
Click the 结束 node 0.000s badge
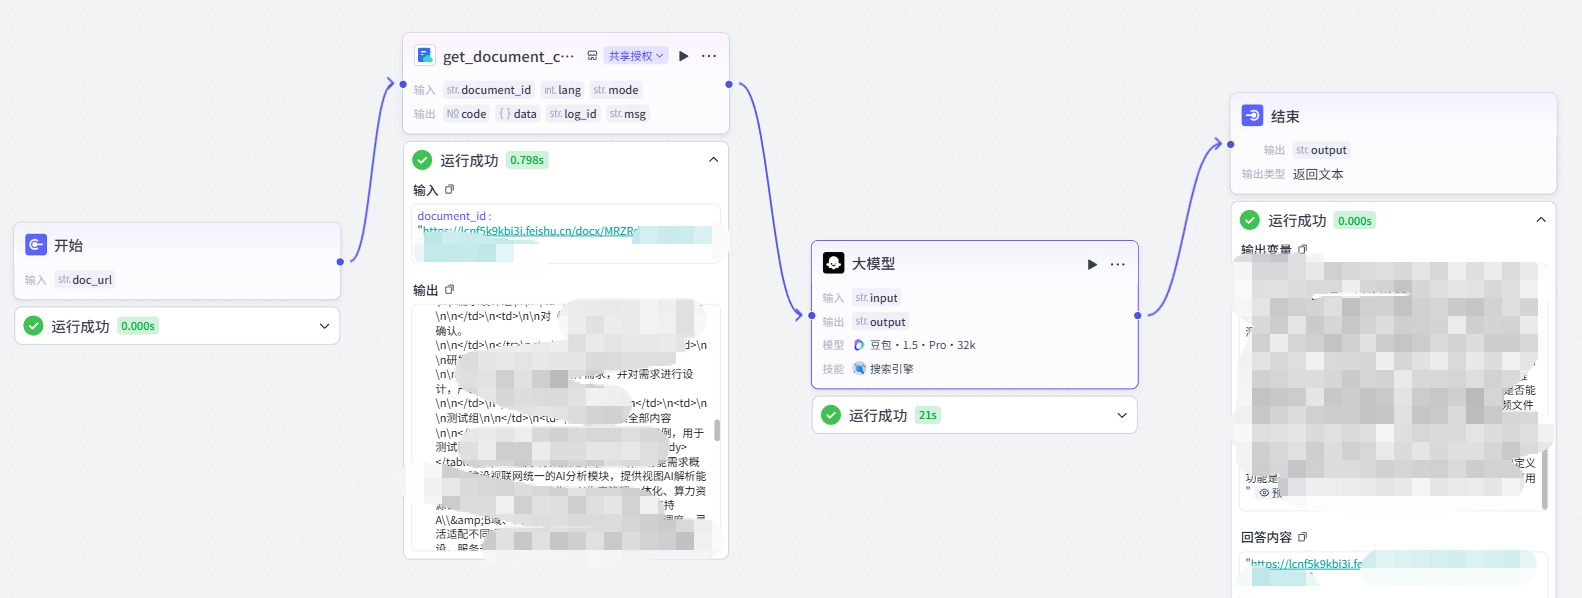[x=1355, y=221]
